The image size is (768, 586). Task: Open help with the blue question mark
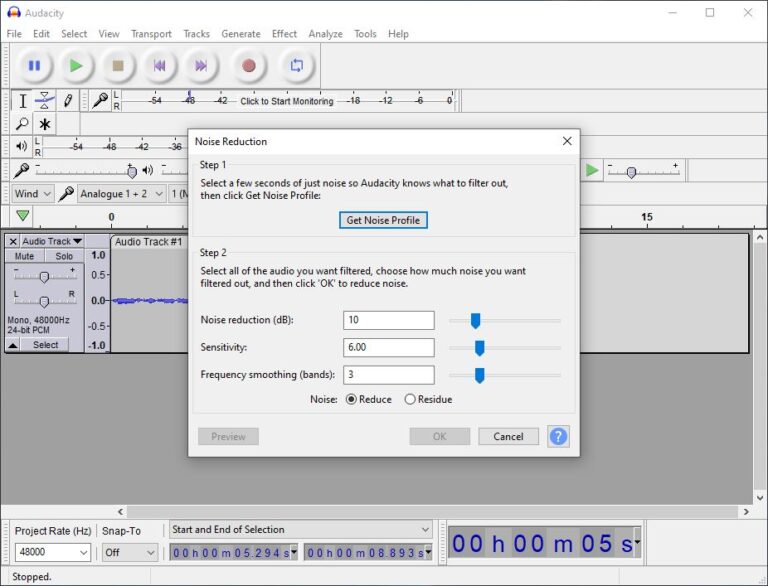(x=558, y=436)
